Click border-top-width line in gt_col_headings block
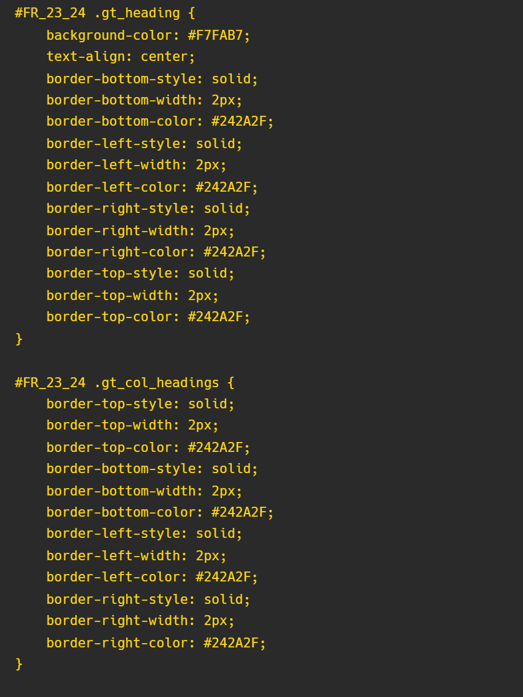The image size is (523, 697). pos(132,425)
